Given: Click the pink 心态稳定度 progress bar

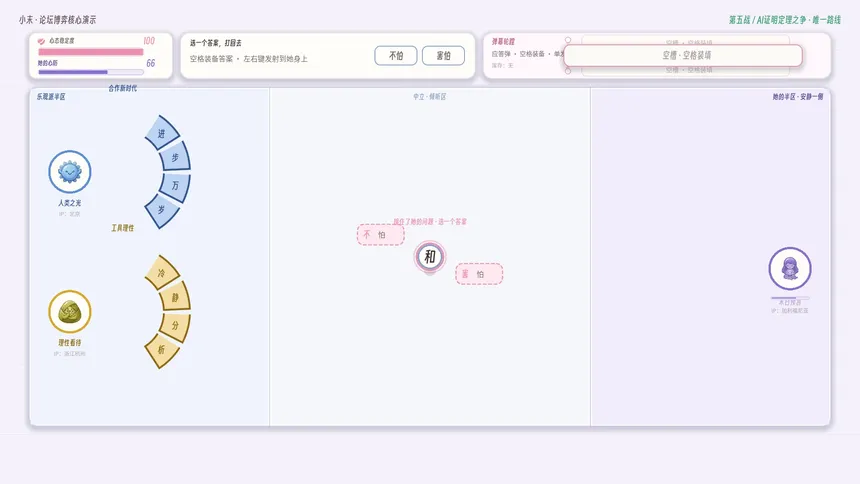Looking at the screenshot, I should coord(90,52).
